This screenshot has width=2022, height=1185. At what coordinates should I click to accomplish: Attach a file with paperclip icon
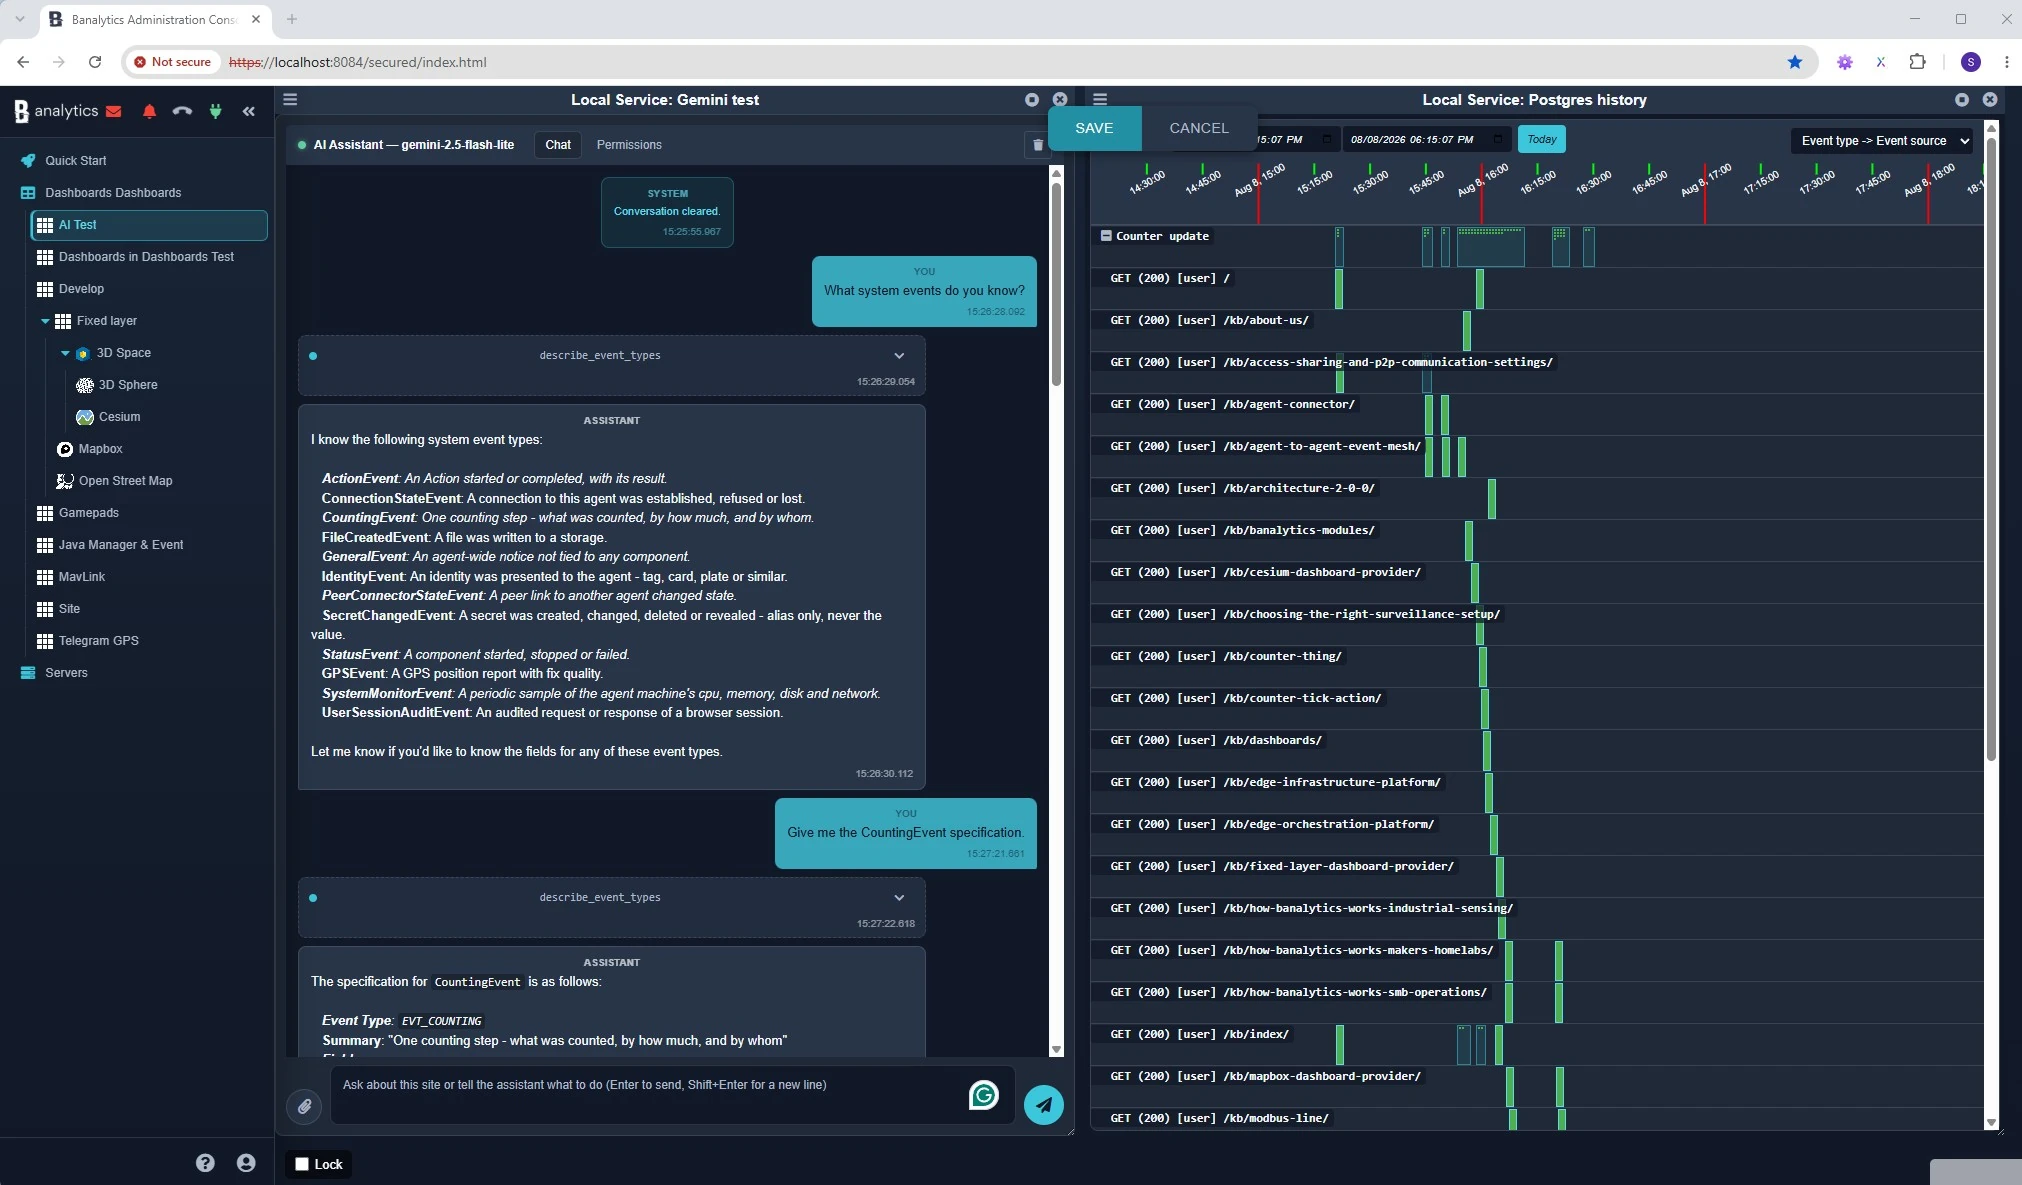point(304,1106)
